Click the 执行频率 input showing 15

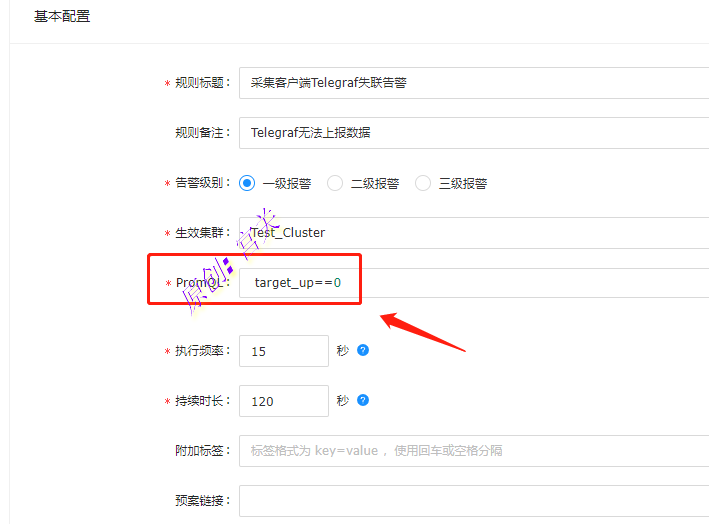(283, 351)
